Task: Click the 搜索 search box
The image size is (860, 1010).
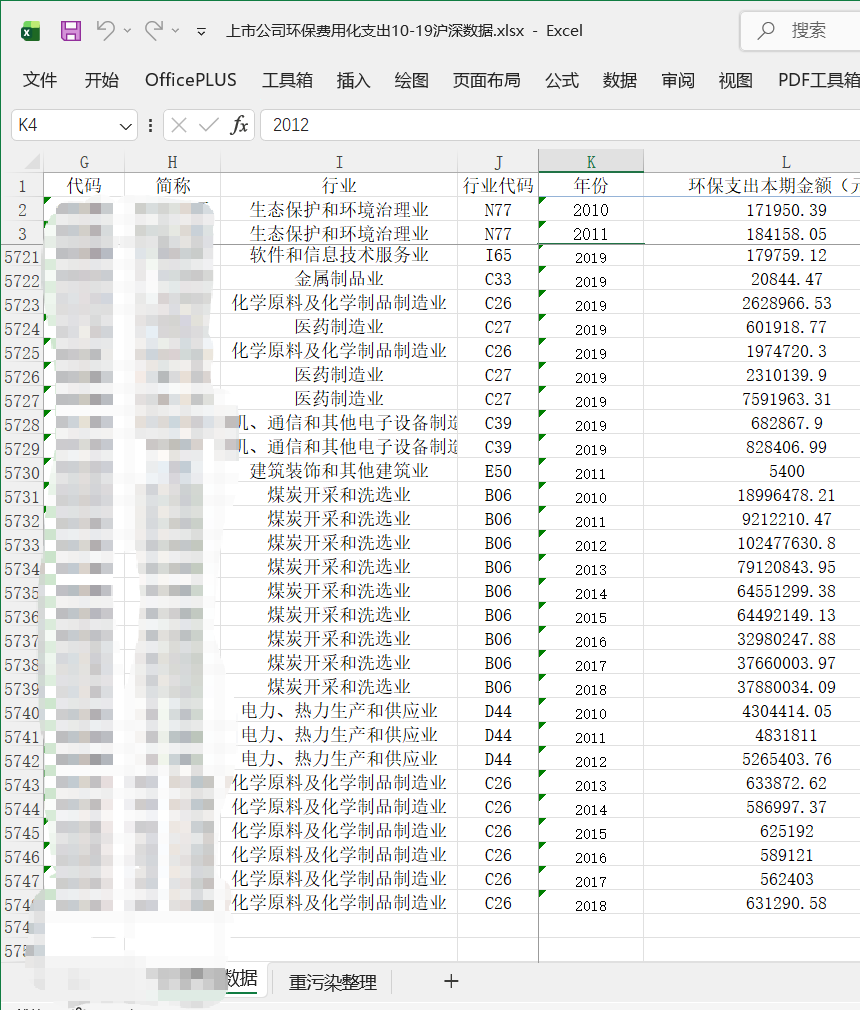Action: [x=801, y=30]
